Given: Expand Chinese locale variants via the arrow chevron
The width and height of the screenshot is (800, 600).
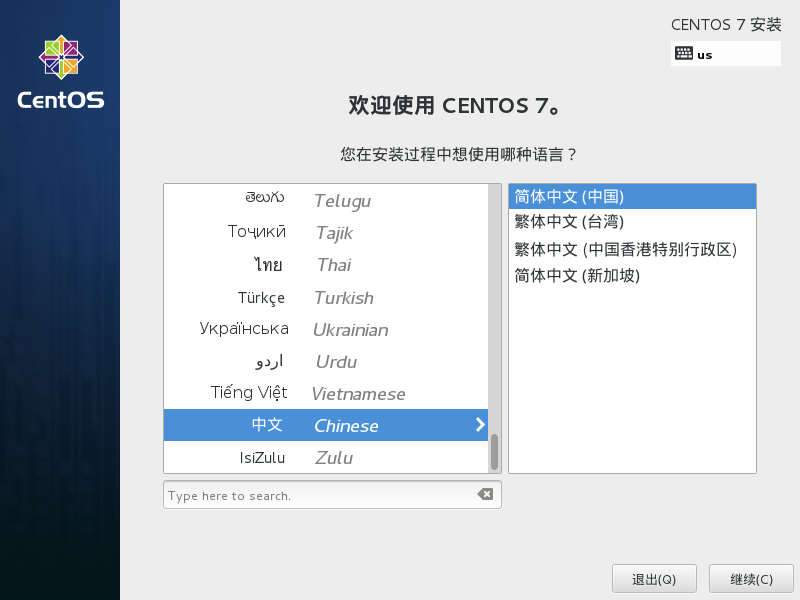Looking at the screenshot, I should click(480, 424).
